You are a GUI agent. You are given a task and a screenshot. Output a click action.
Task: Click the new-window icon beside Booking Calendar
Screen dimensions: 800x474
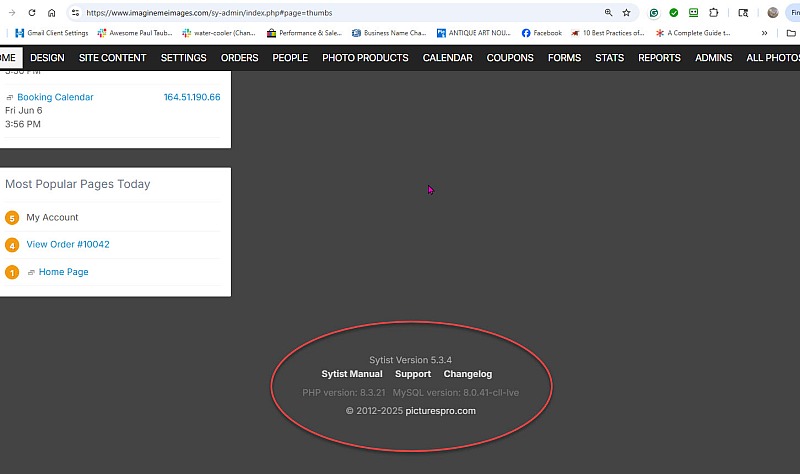(10, 97)
